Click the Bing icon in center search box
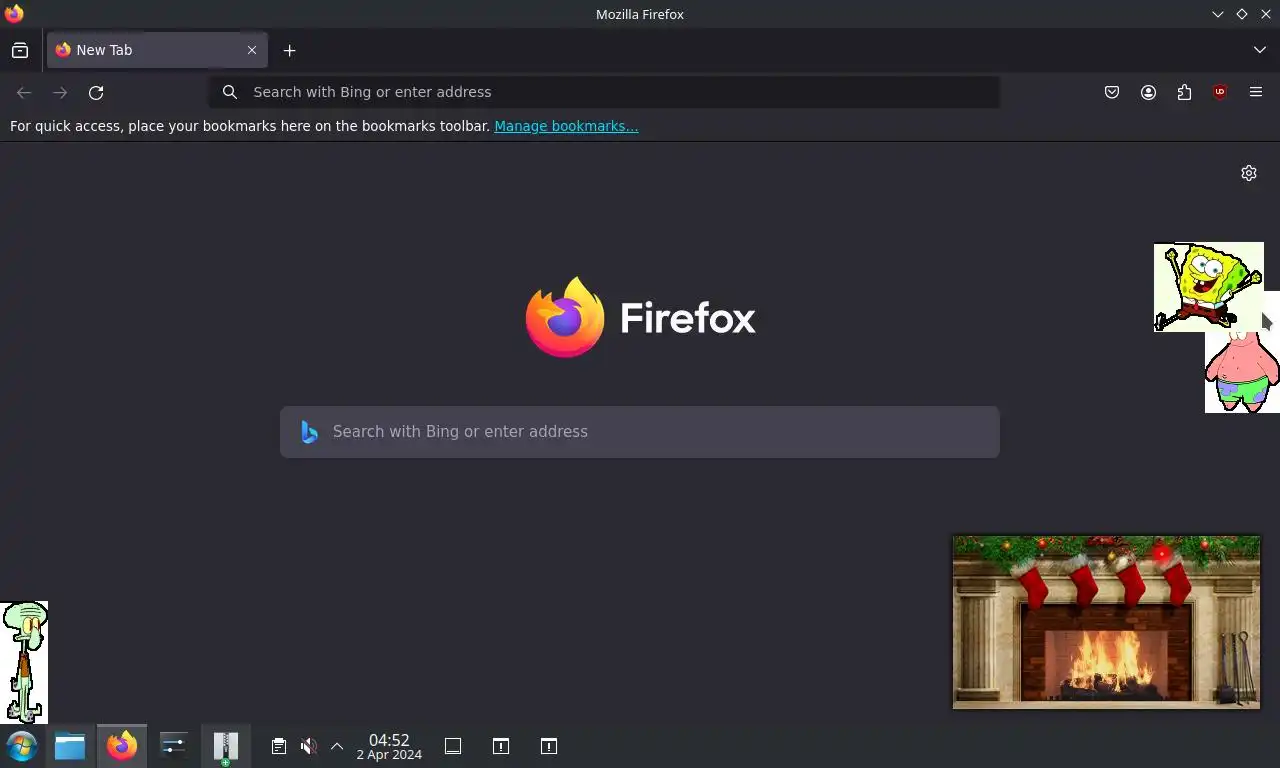Image resolution: width=1280 pixels, height=768 pixels. (309, 432)
